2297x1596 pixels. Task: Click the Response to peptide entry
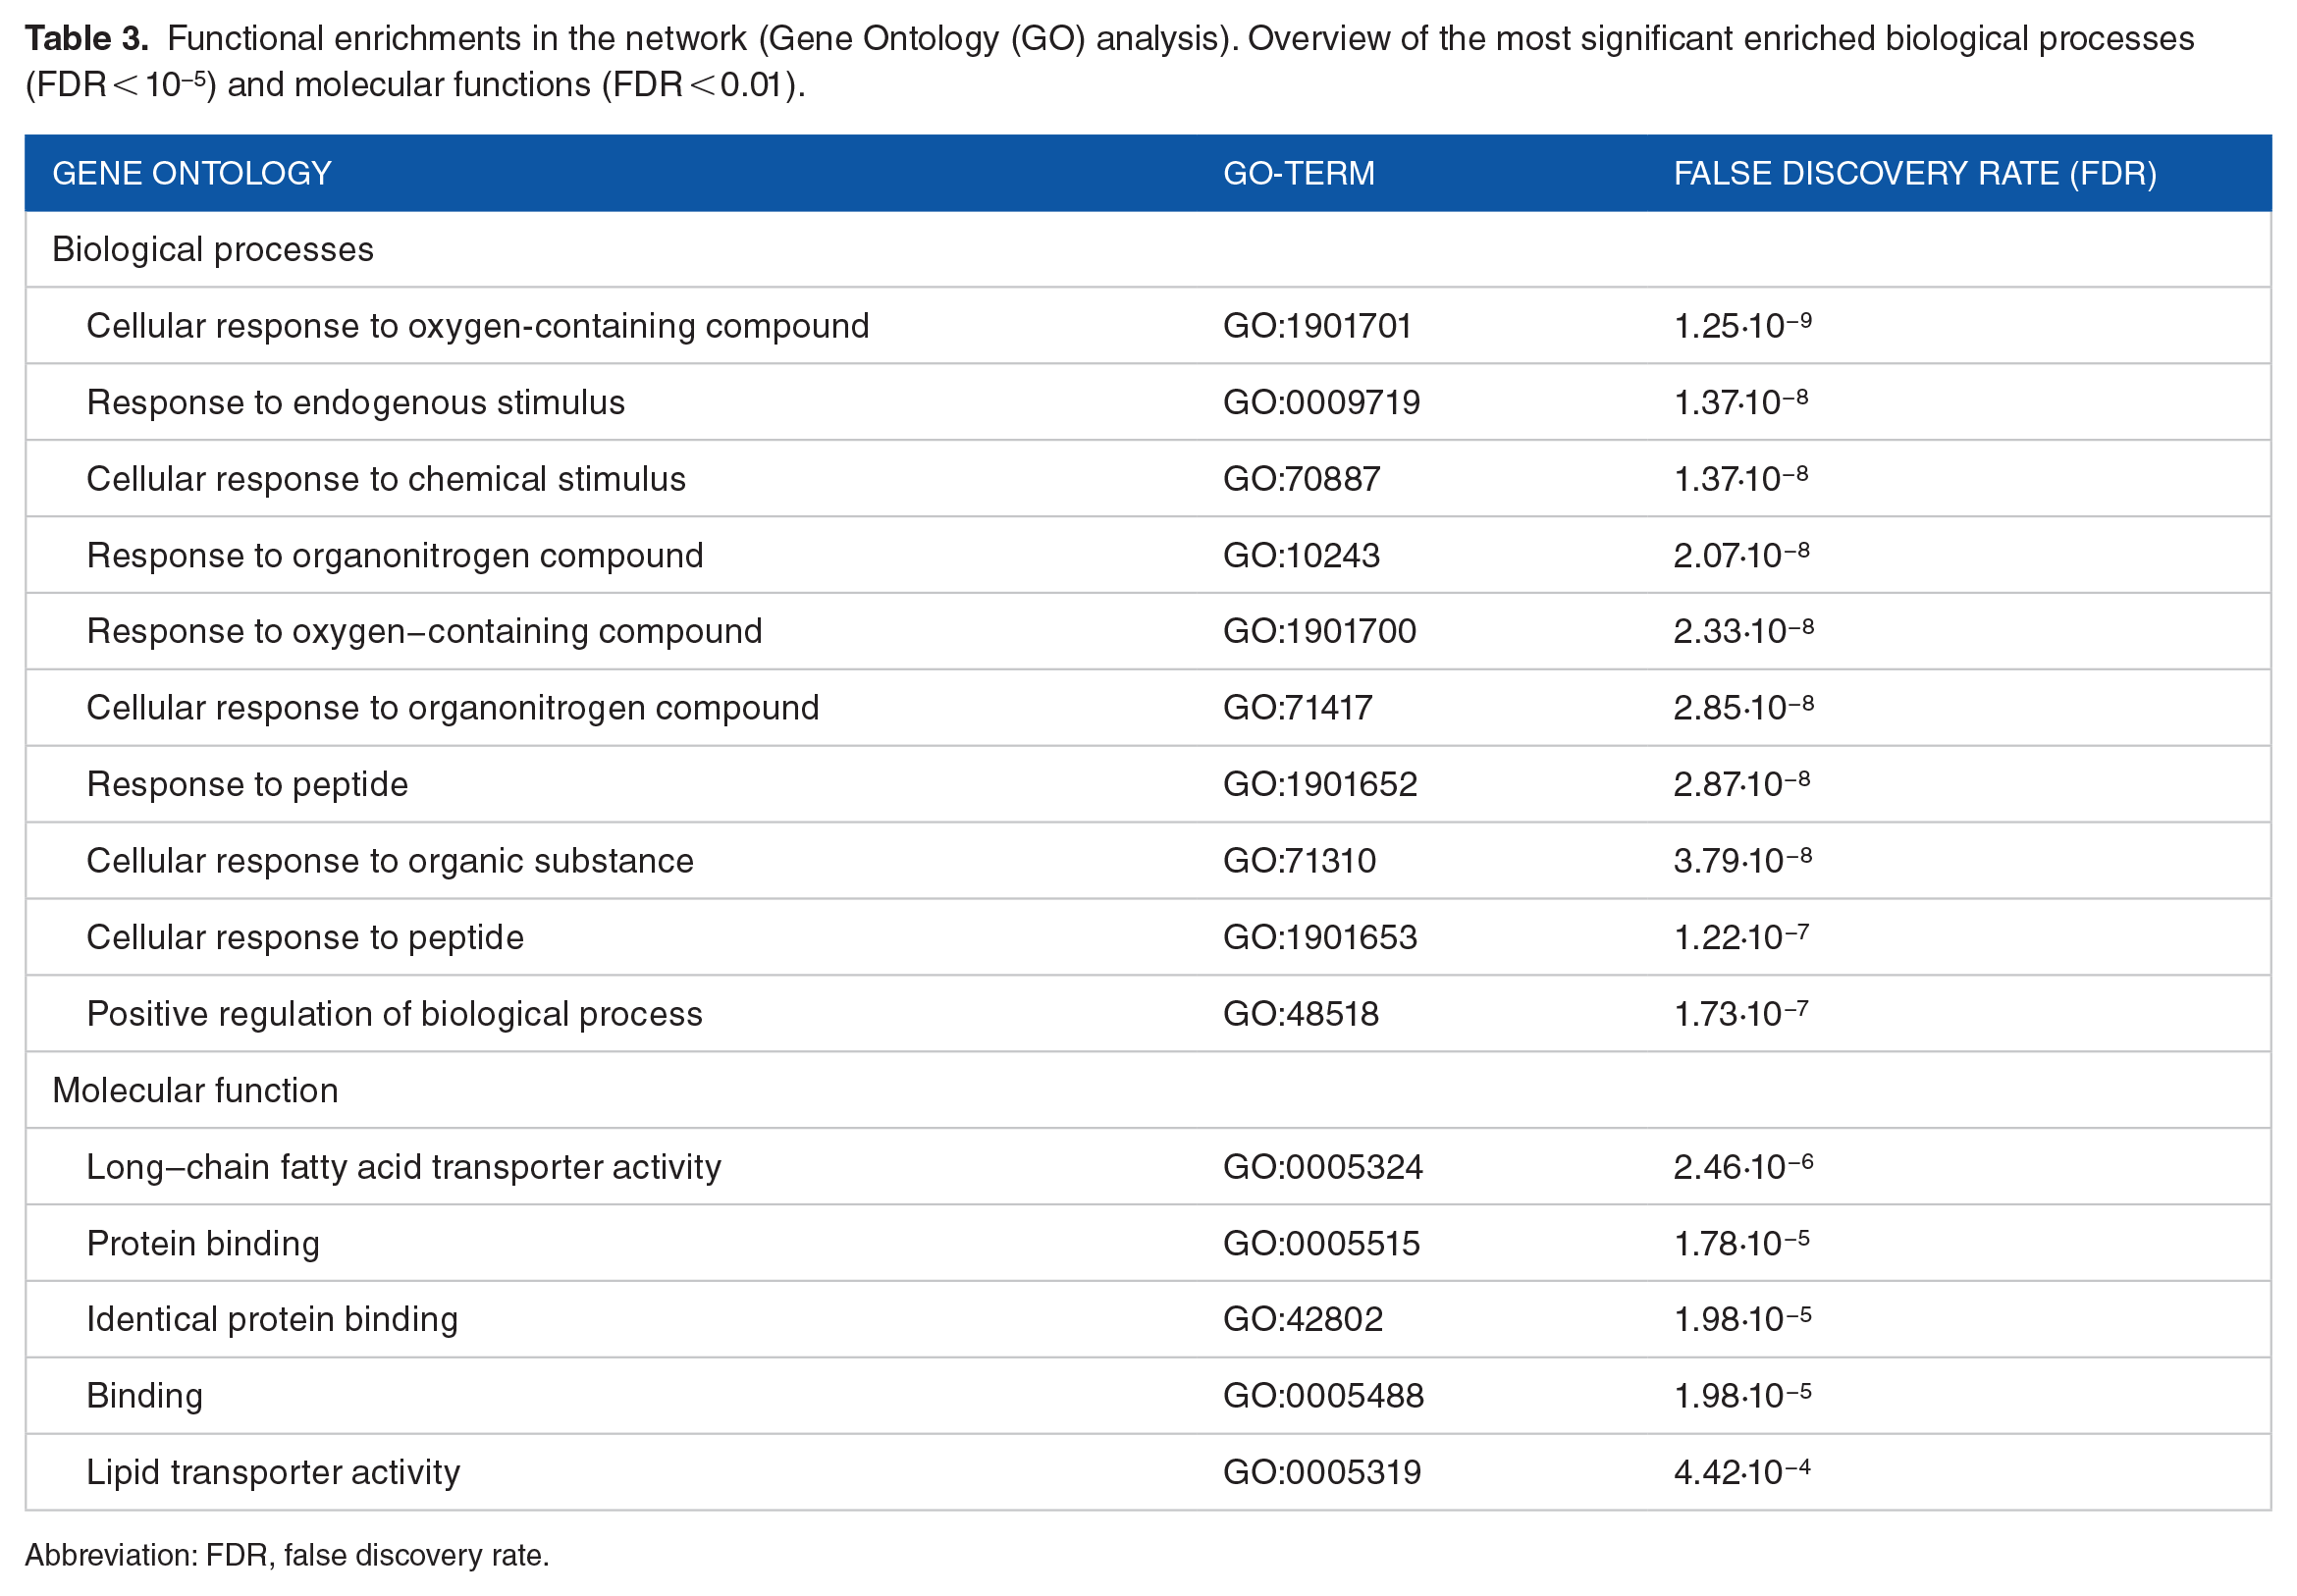[x=247, y=784]
